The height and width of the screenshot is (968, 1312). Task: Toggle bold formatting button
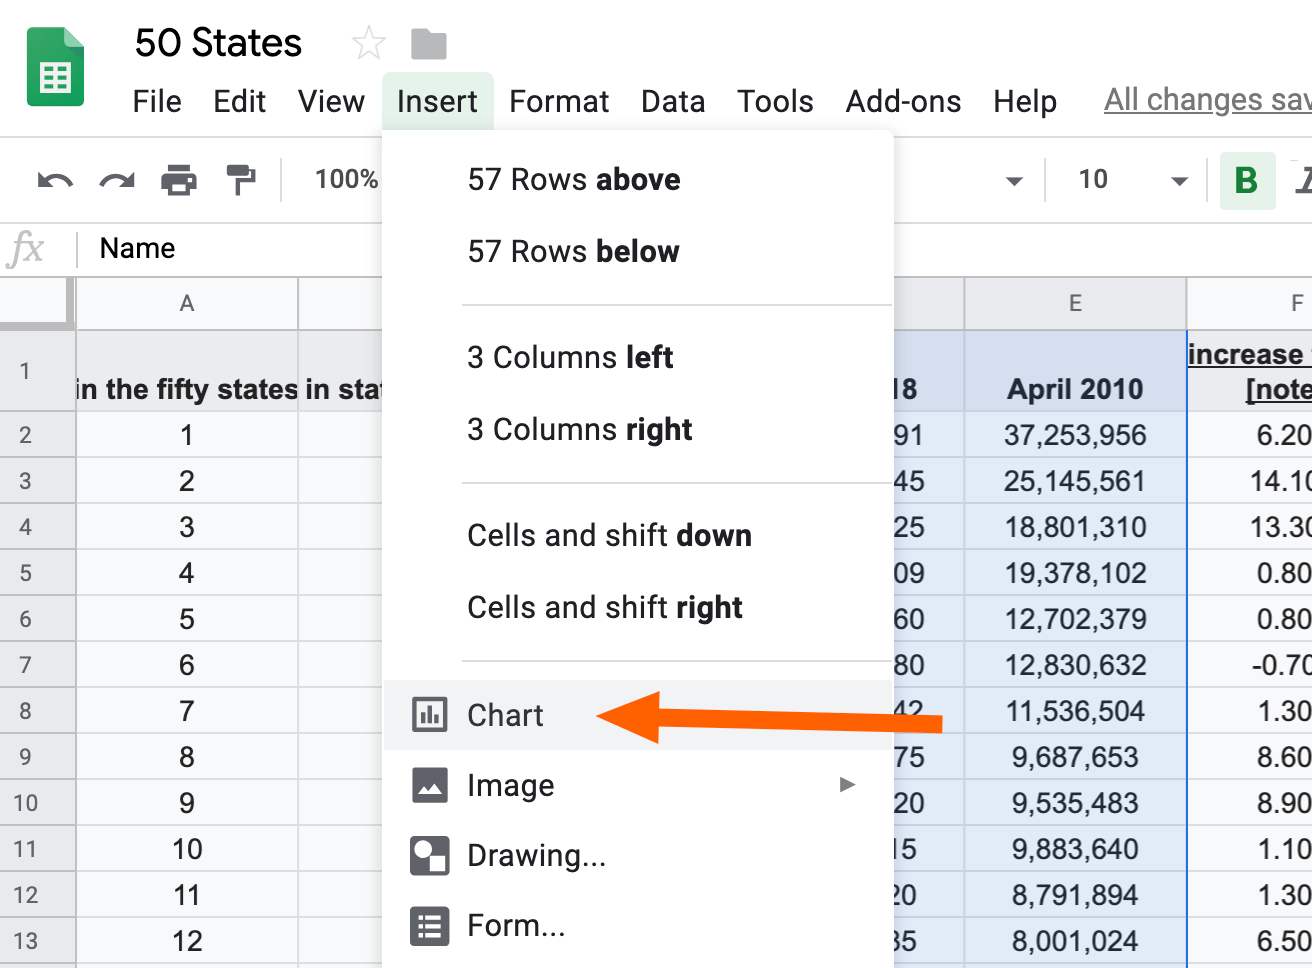(1246, 180)
